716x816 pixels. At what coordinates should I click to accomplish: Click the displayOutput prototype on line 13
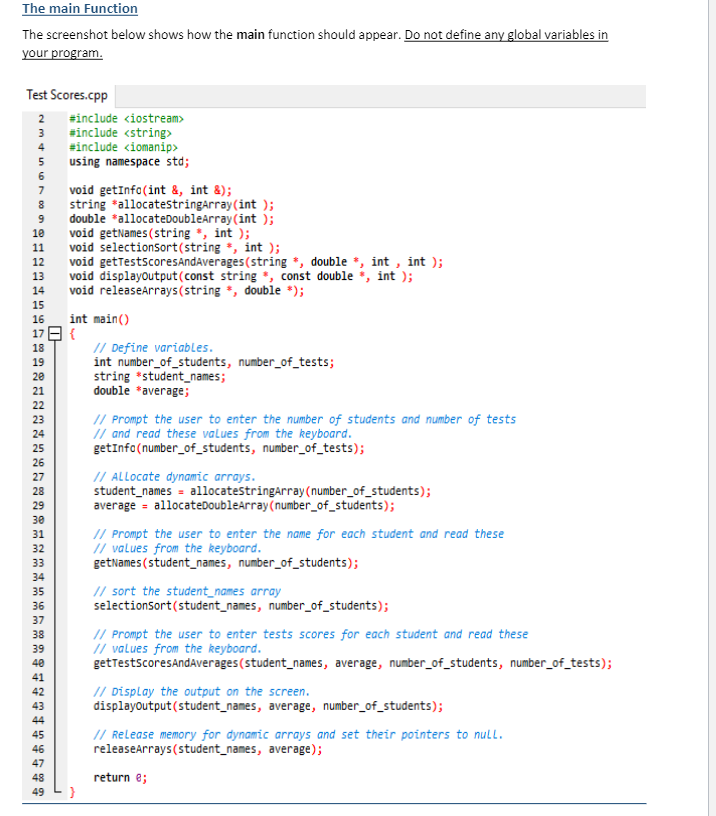click(x=241, y=276)
